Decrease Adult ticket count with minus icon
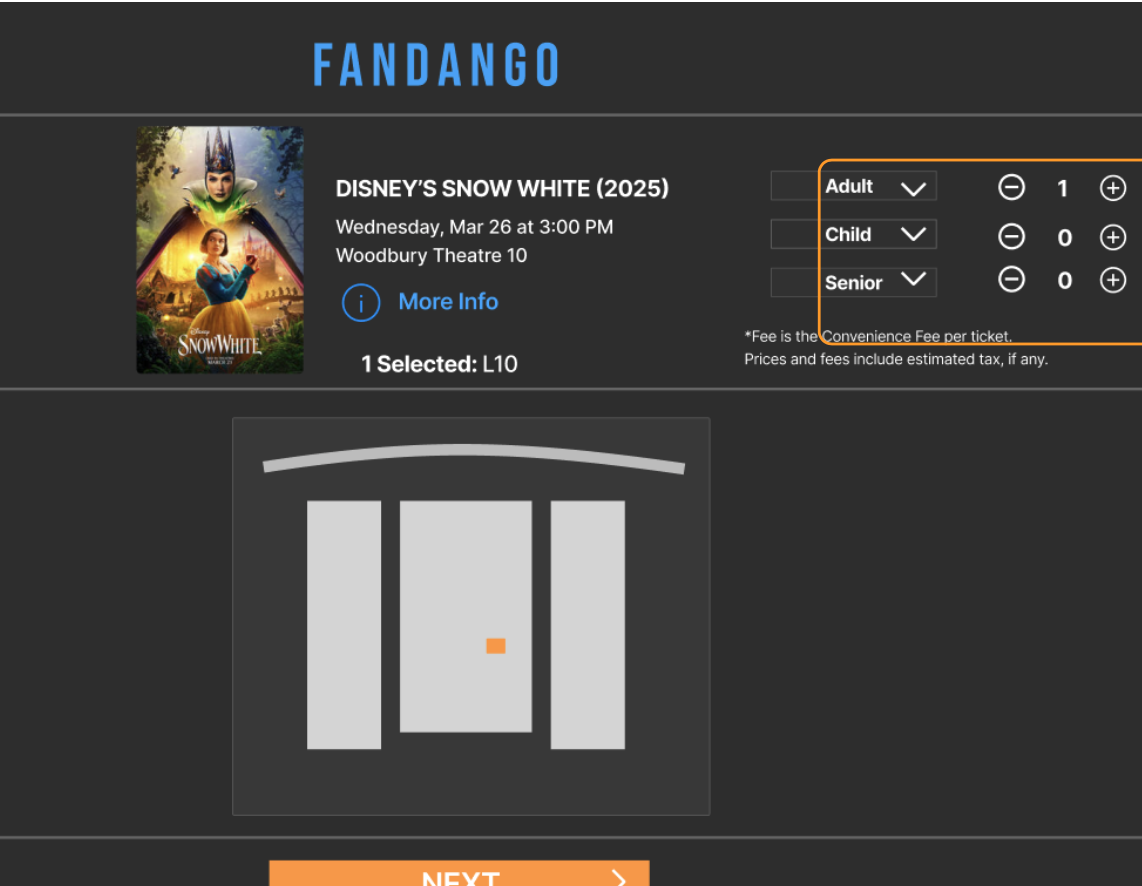This screenshot has width=1142, height=886. (x=1012, y=187)
